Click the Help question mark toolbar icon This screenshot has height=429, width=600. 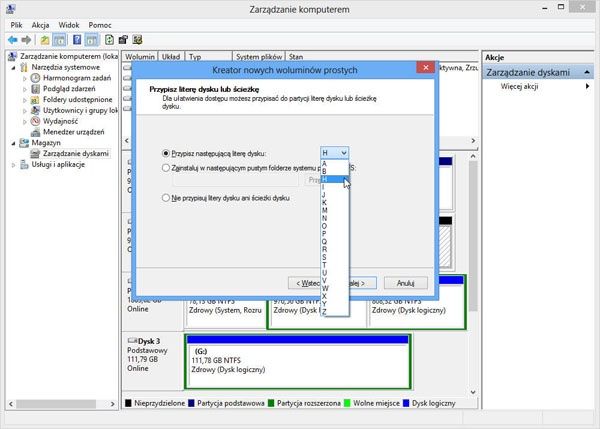[77, 40]
